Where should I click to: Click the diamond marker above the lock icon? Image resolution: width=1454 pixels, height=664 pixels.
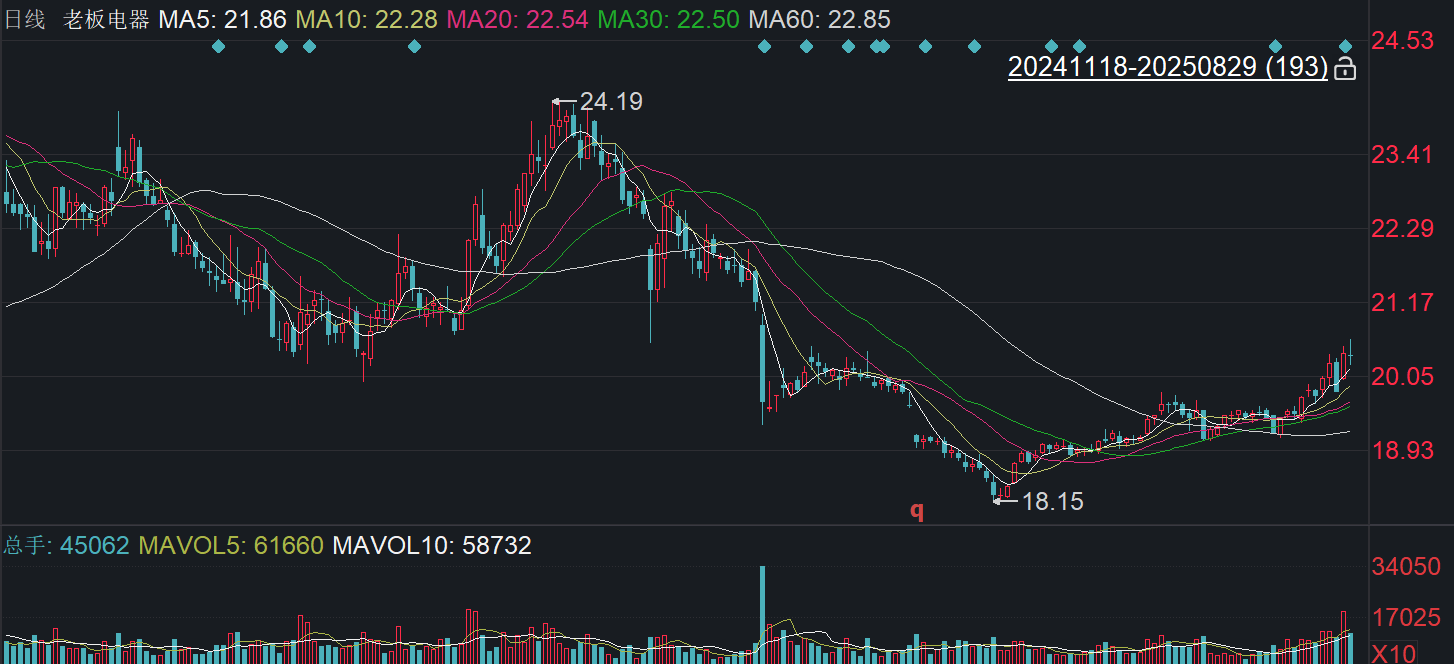1346,46
